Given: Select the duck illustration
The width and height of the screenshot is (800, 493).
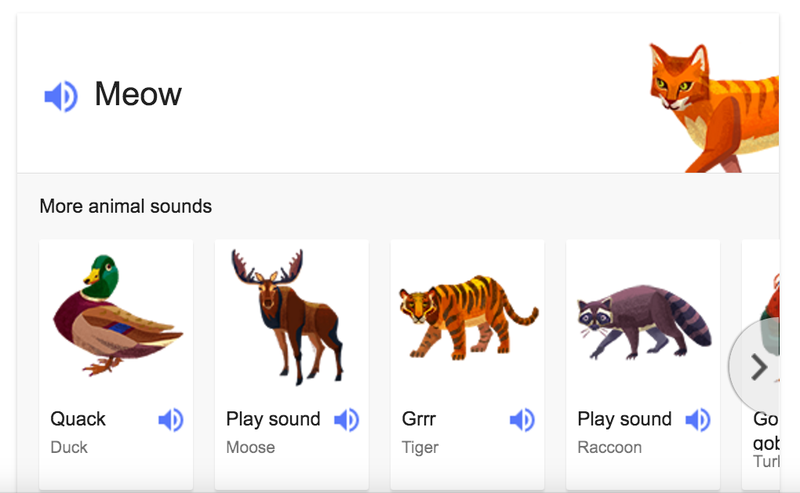Looking at the screenshot, I should pos(115,315).
